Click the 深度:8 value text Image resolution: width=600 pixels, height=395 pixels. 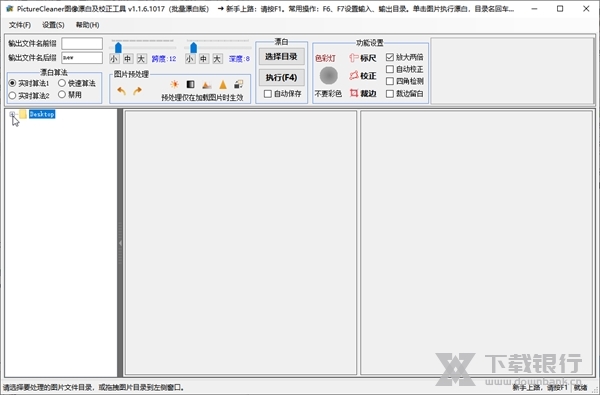(239, 59)
